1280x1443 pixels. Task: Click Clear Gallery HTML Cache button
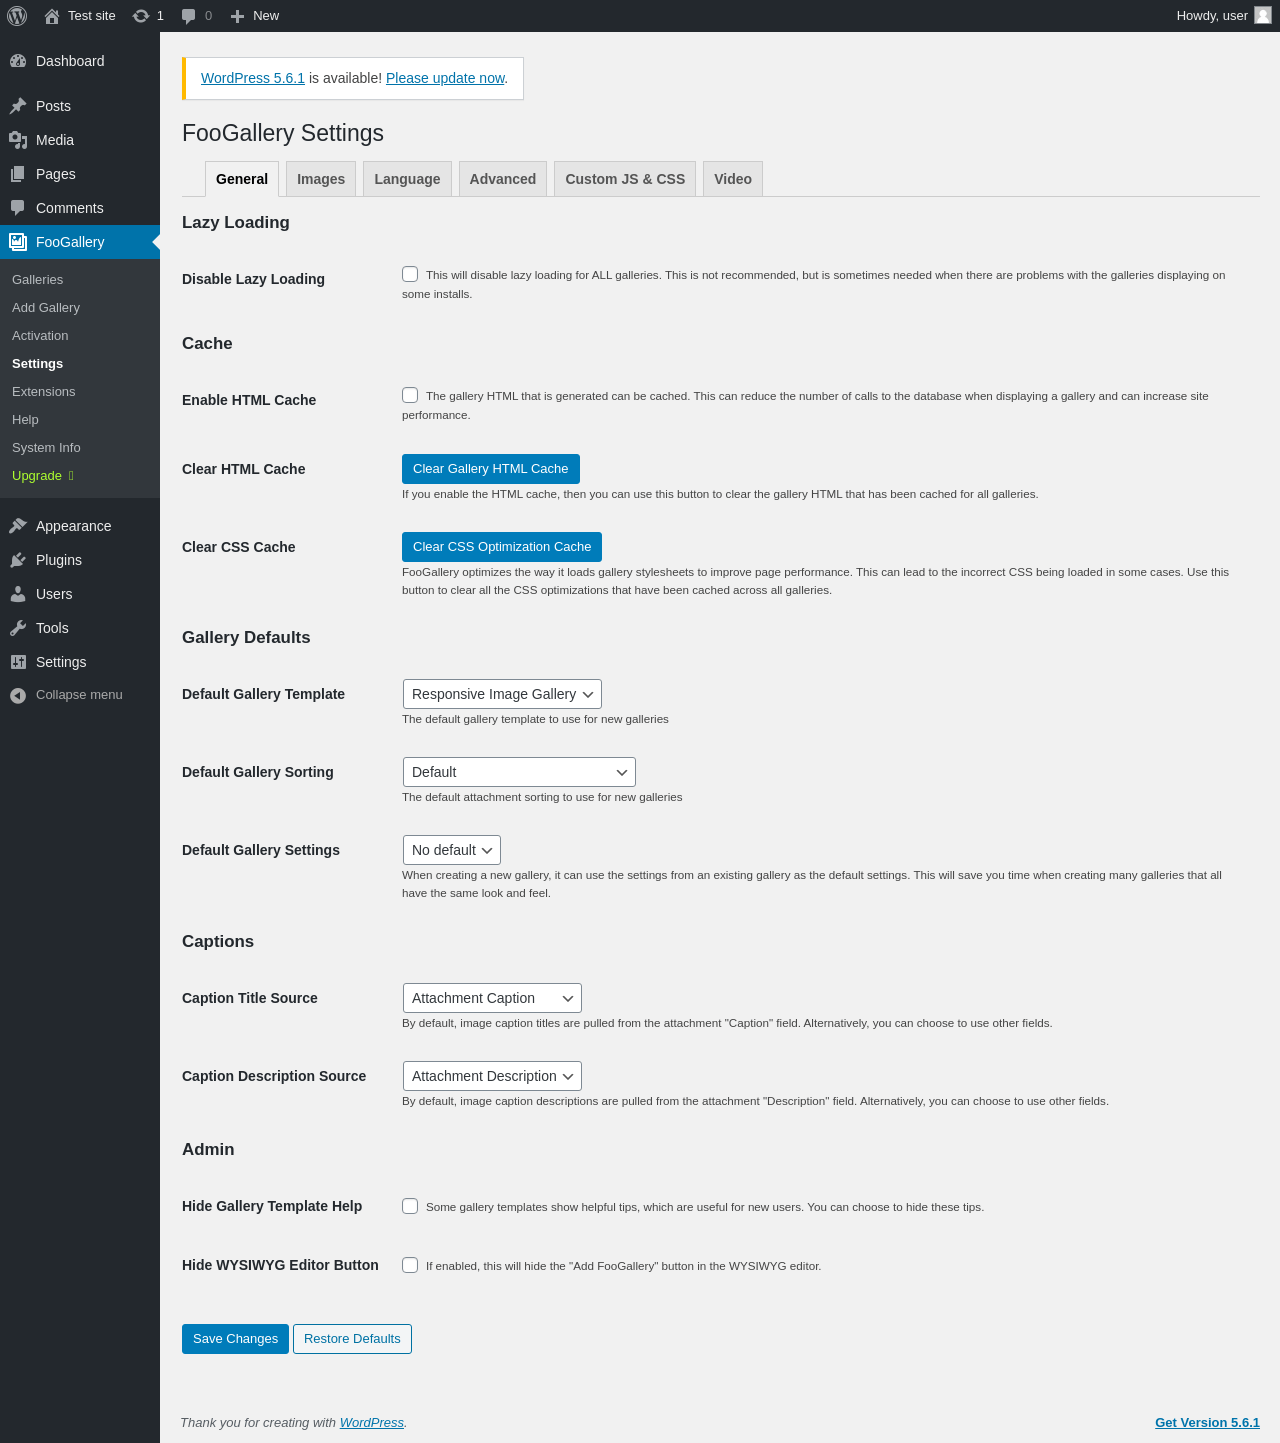(x=491, y=469)
